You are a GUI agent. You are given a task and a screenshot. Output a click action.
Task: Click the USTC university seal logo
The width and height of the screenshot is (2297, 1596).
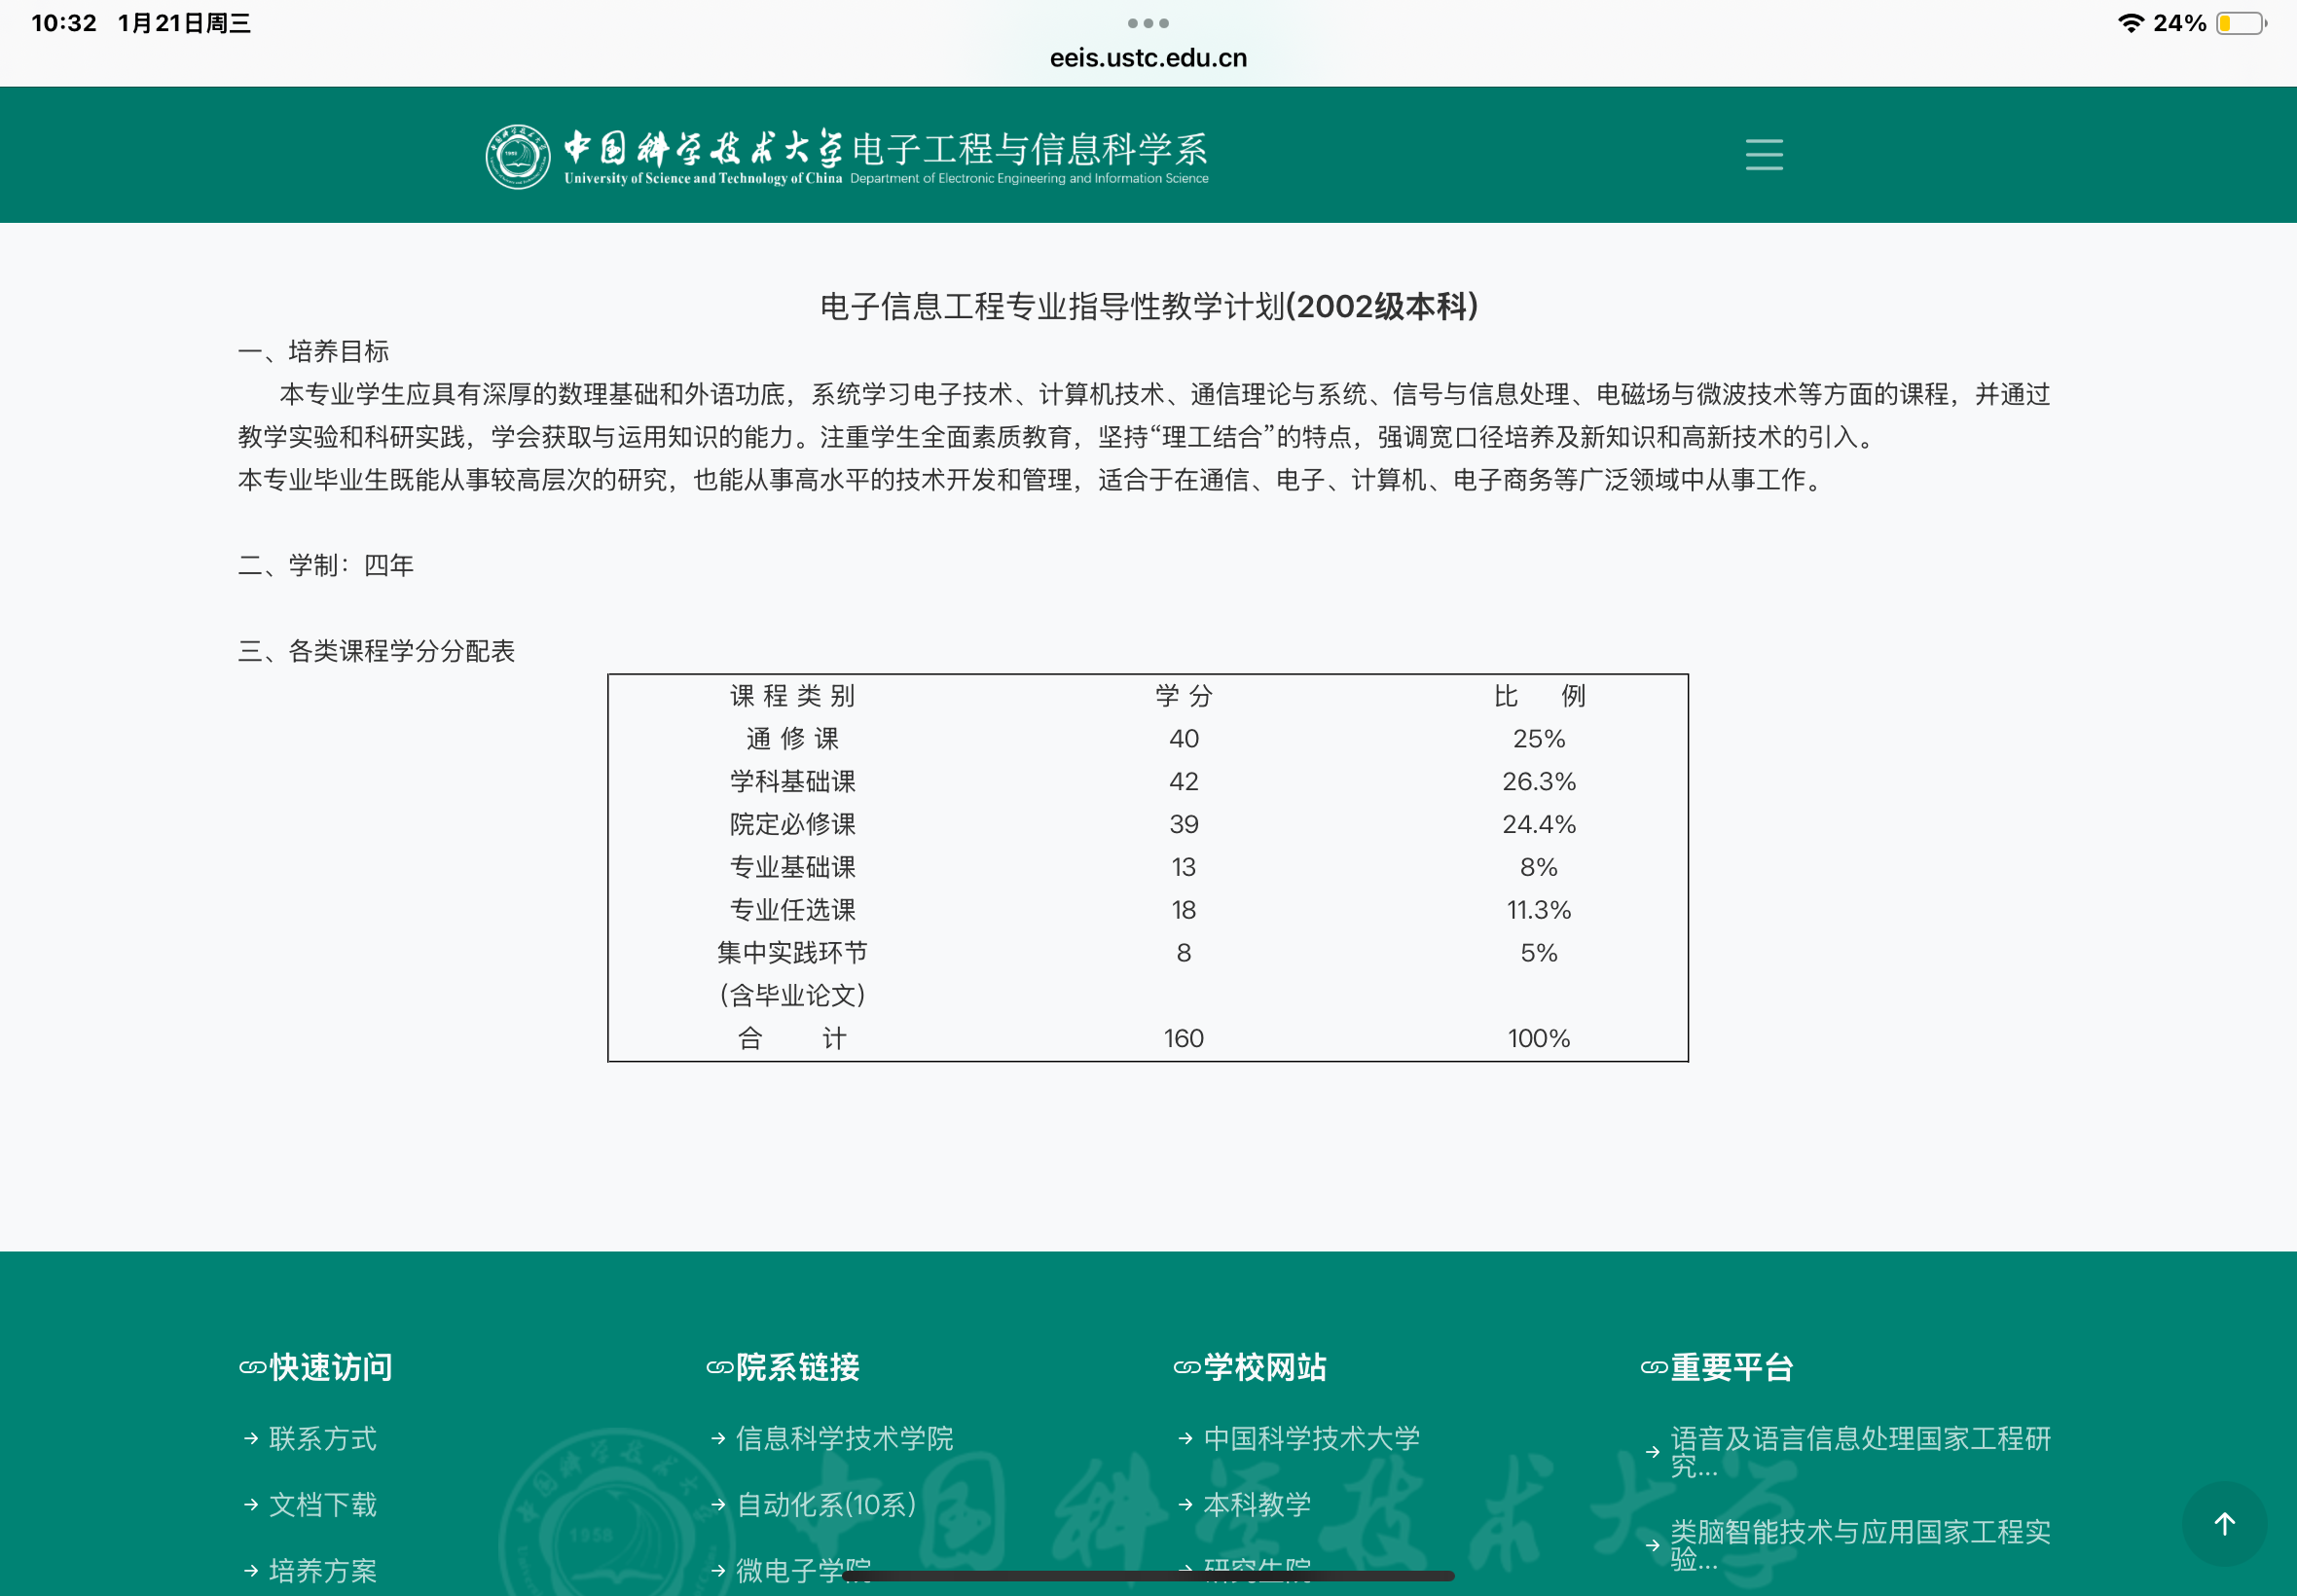[517, 156]
